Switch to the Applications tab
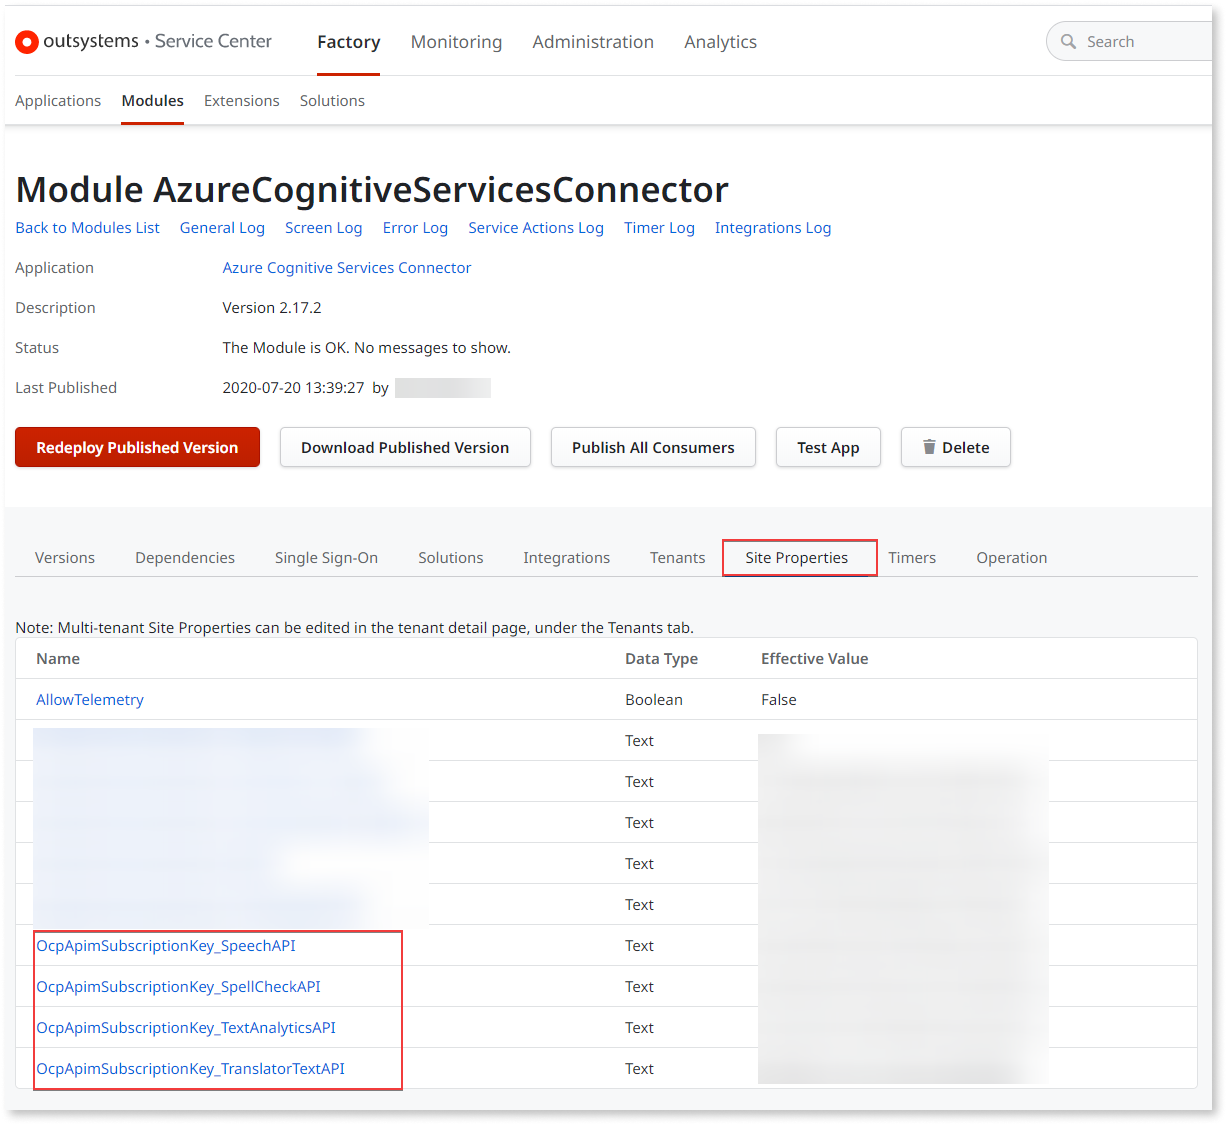 [57, 100]
